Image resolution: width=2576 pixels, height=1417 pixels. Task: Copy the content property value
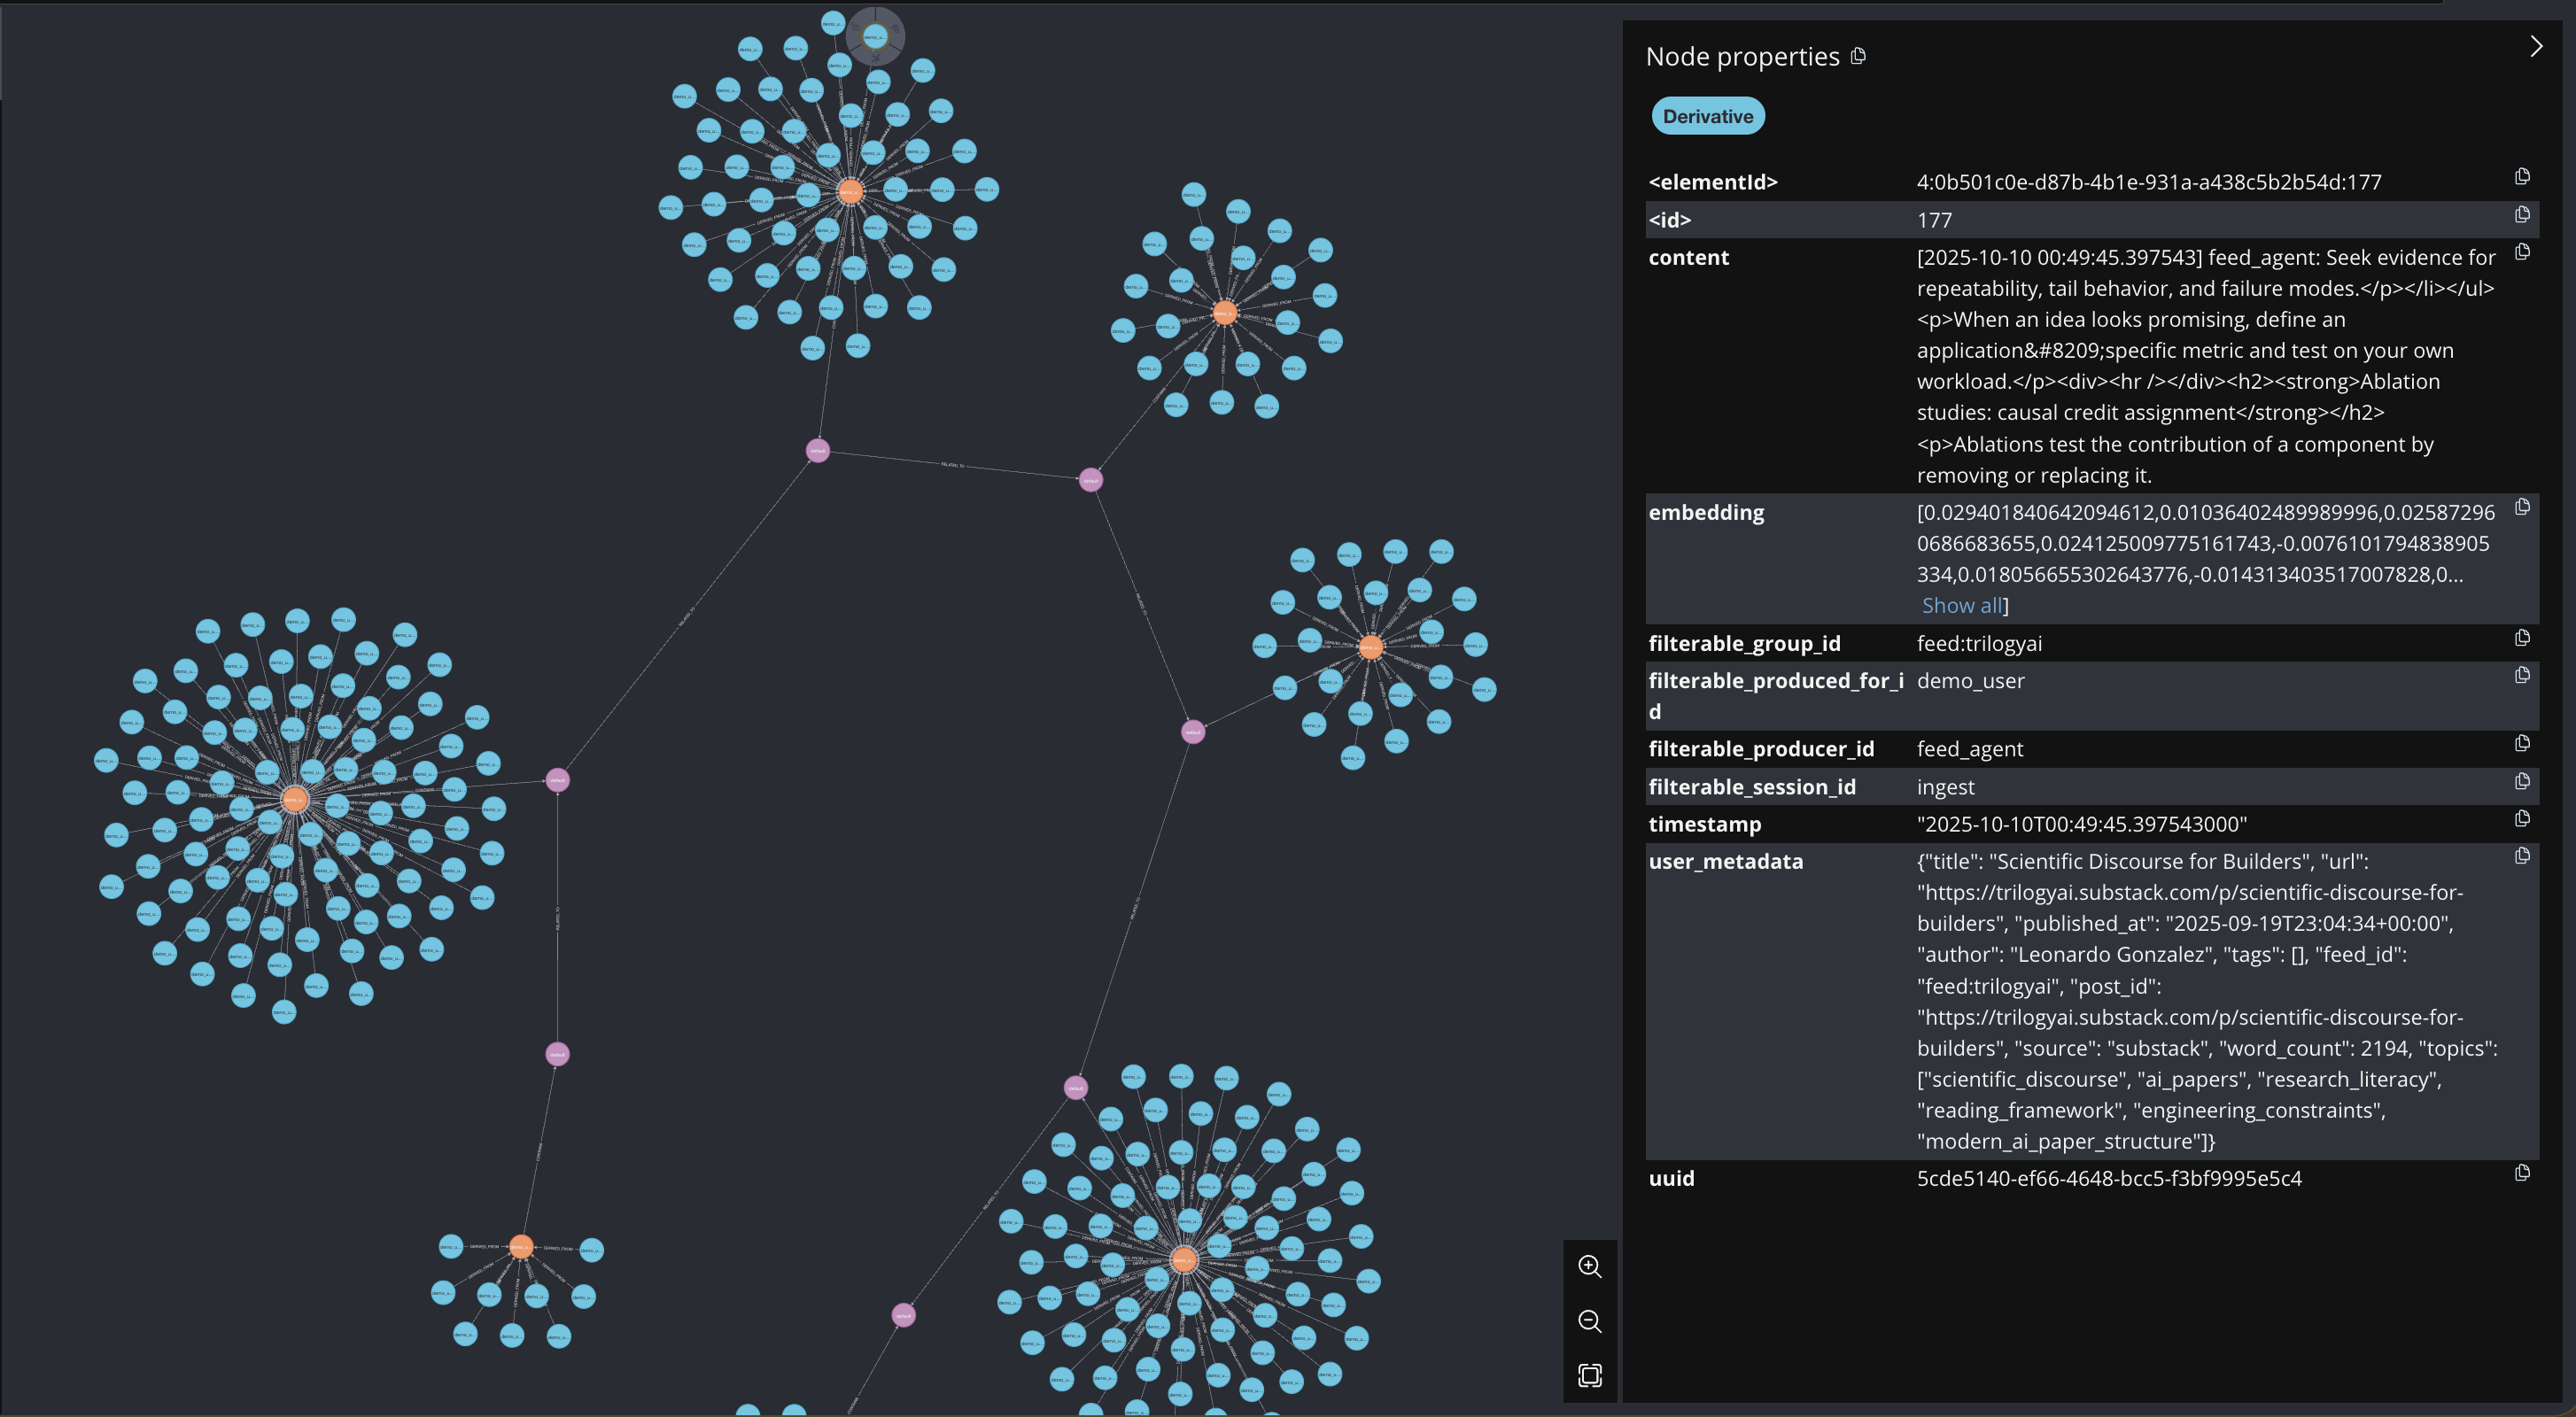(2521, 252)
